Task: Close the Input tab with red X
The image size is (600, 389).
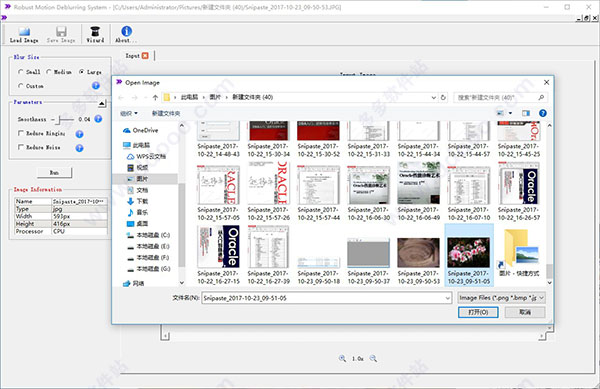Action: (145, 56)
